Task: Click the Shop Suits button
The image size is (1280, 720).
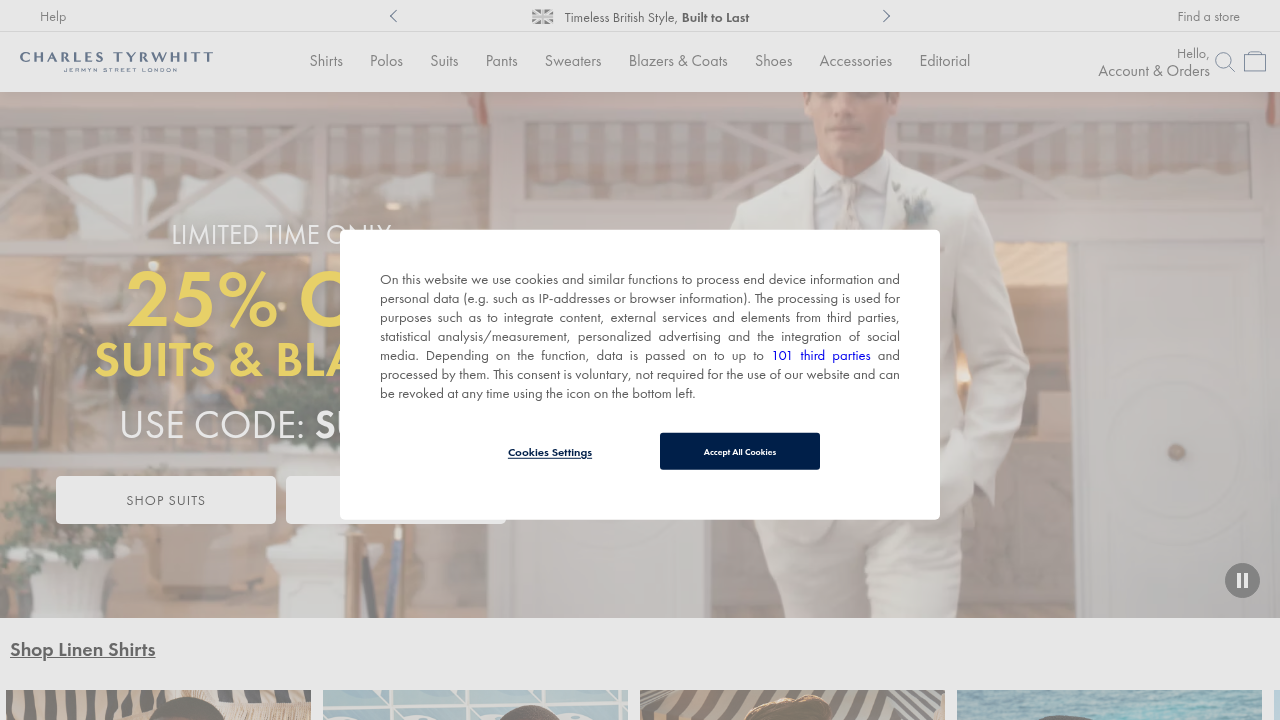Action: click(166, 500)
